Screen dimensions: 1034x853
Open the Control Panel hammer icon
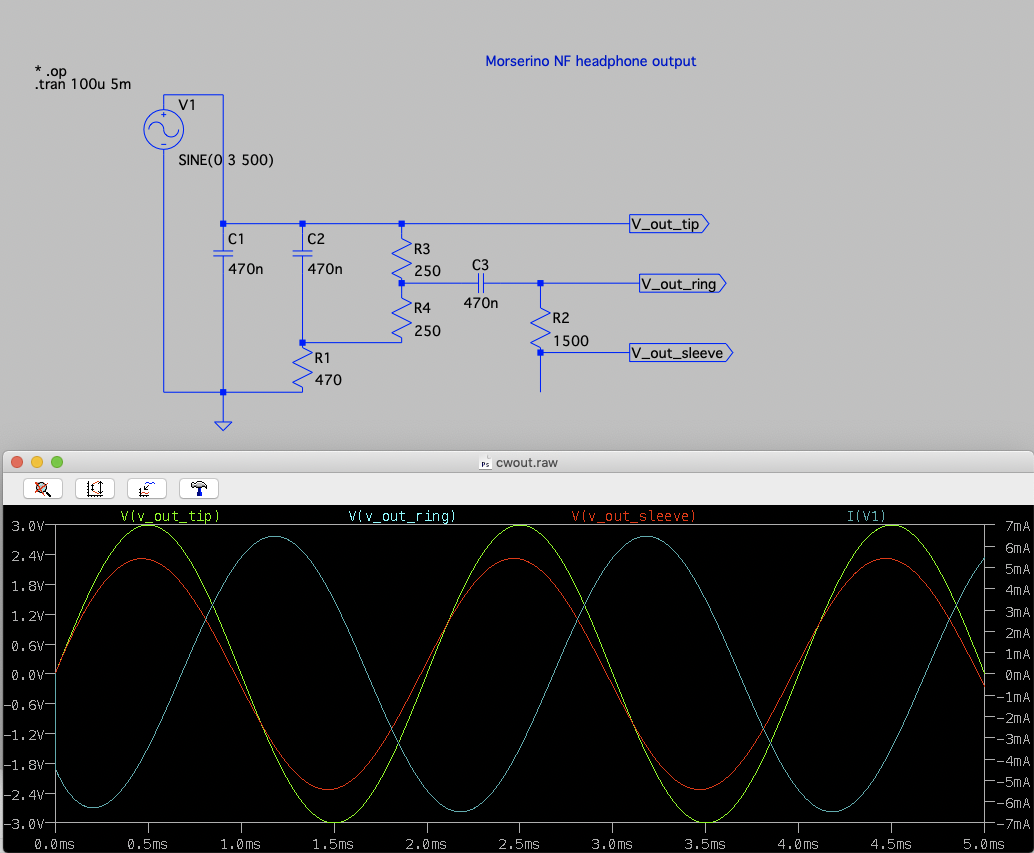[198, 488]
